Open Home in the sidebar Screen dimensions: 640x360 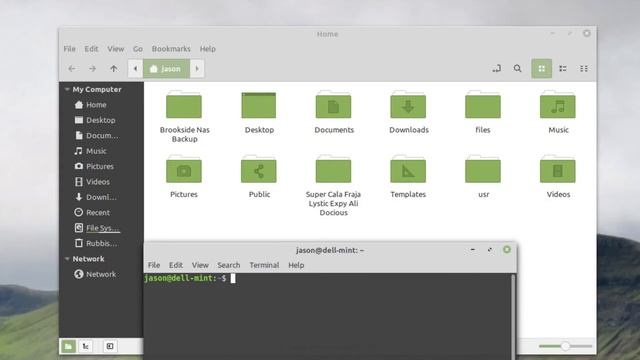click(91, 105)
